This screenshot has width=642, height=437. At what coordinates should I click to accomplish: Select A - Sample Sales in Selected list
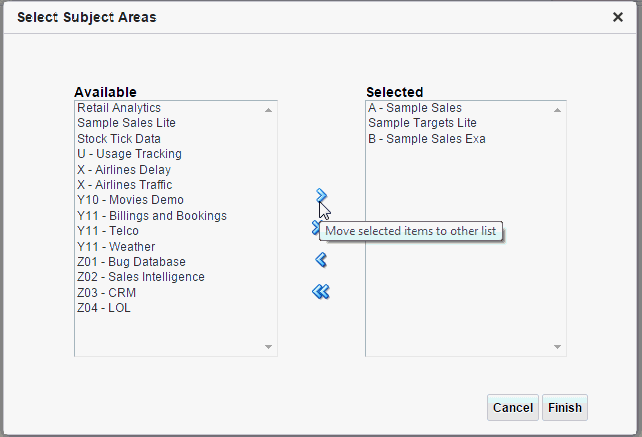coord(415,108)
